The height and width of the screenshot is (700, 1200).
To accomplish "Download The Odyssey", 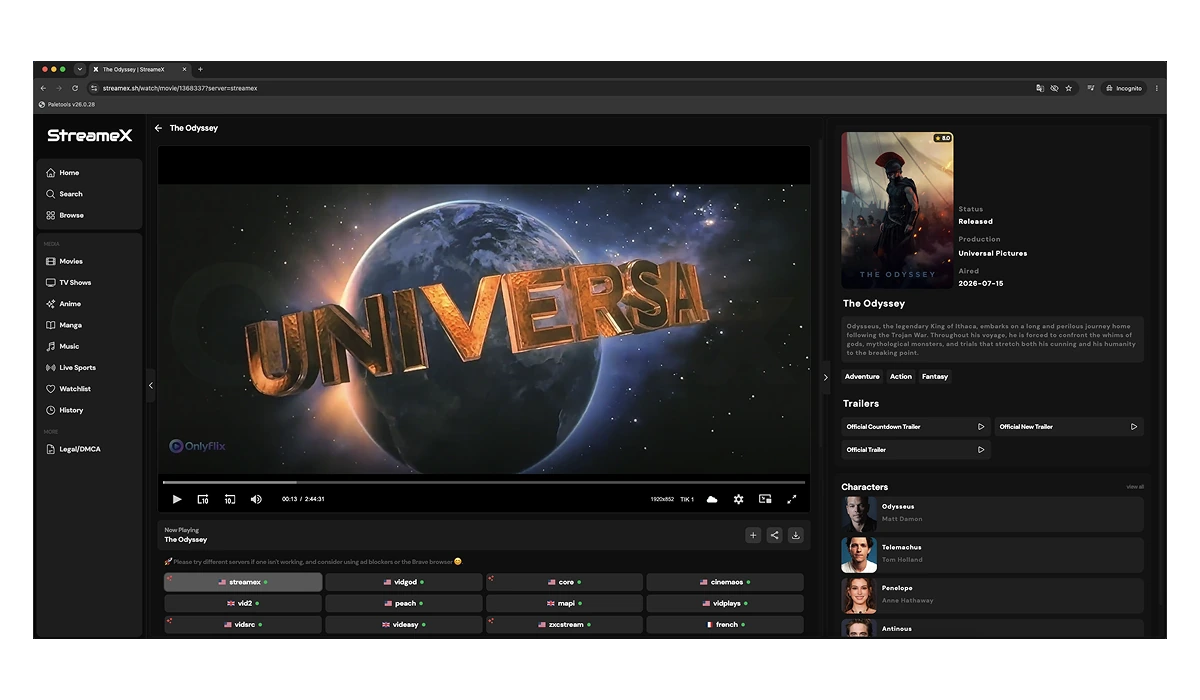I will [x=796, y=535].
